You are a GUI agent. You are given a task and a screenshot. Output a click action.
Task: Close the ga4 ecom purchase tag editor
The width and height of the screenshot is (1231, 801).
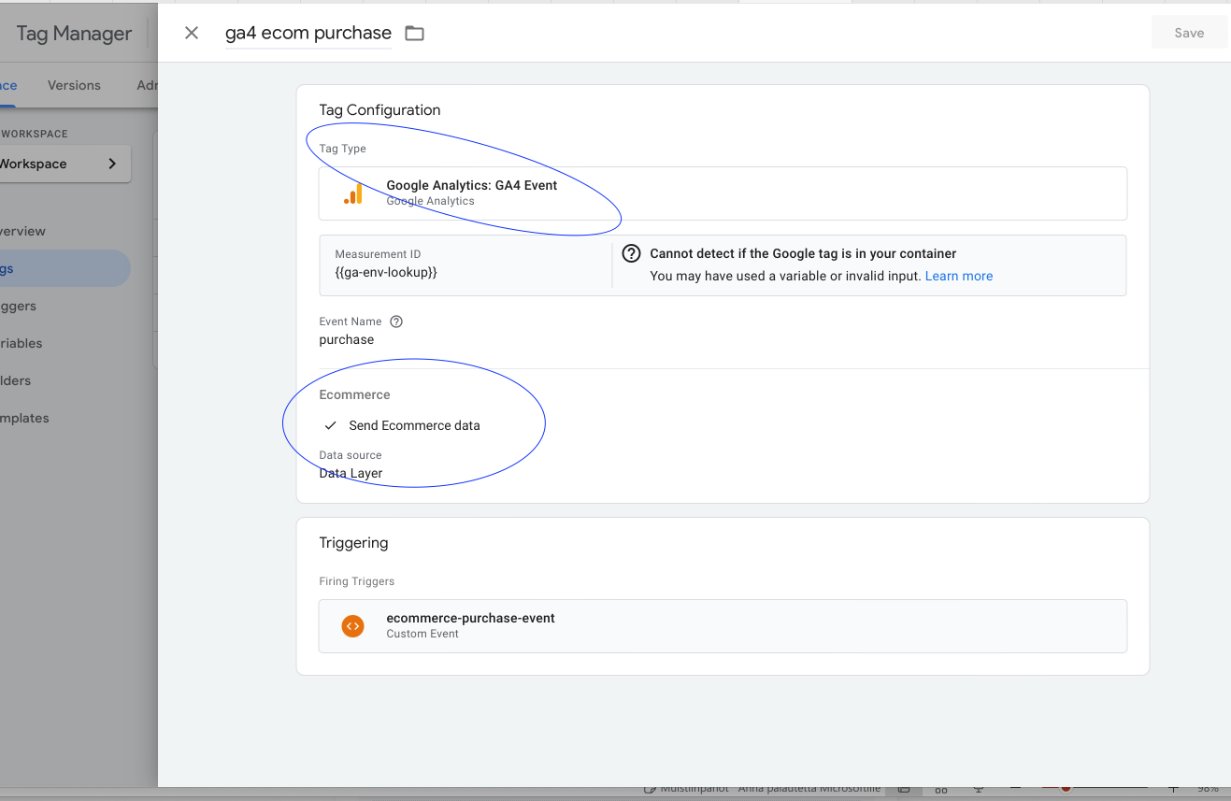pos(192,33)
